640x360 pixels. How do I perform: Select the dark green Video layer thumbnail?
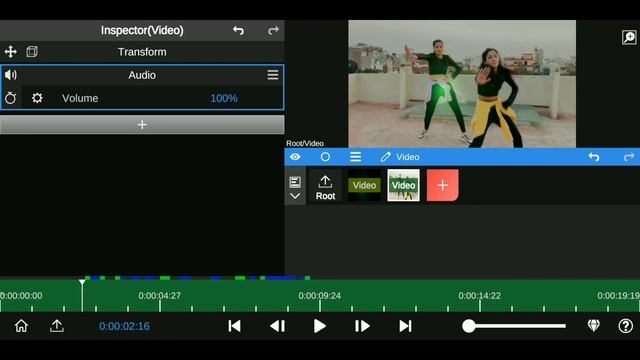364,185
